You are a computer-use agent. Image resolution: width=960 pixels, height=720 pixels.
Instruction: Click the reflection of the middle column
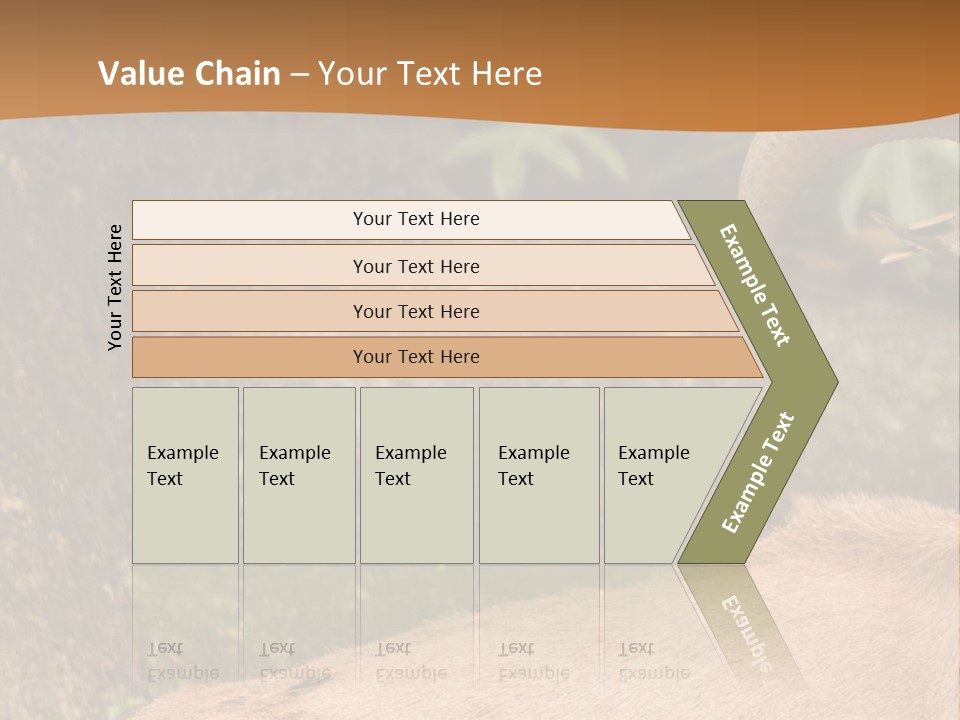pos(416,624)
